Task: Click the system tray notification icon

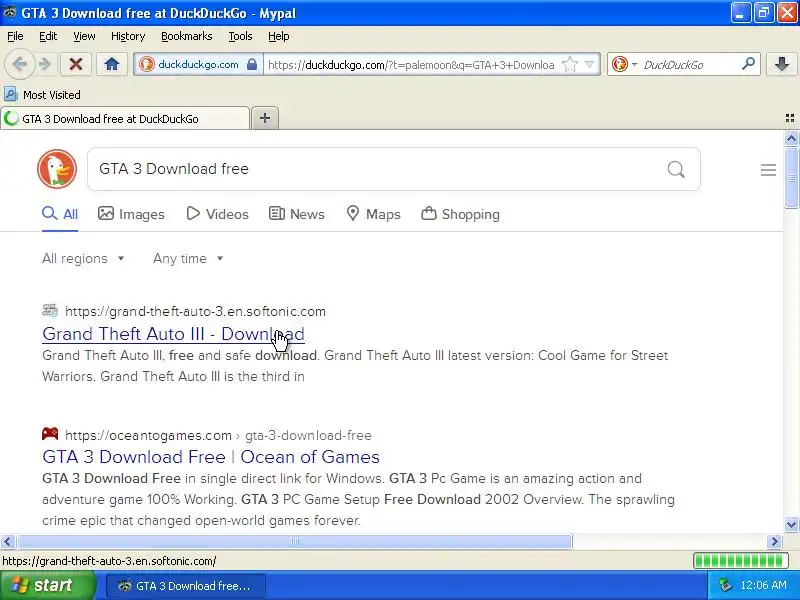Action: [x=725, y=585]
